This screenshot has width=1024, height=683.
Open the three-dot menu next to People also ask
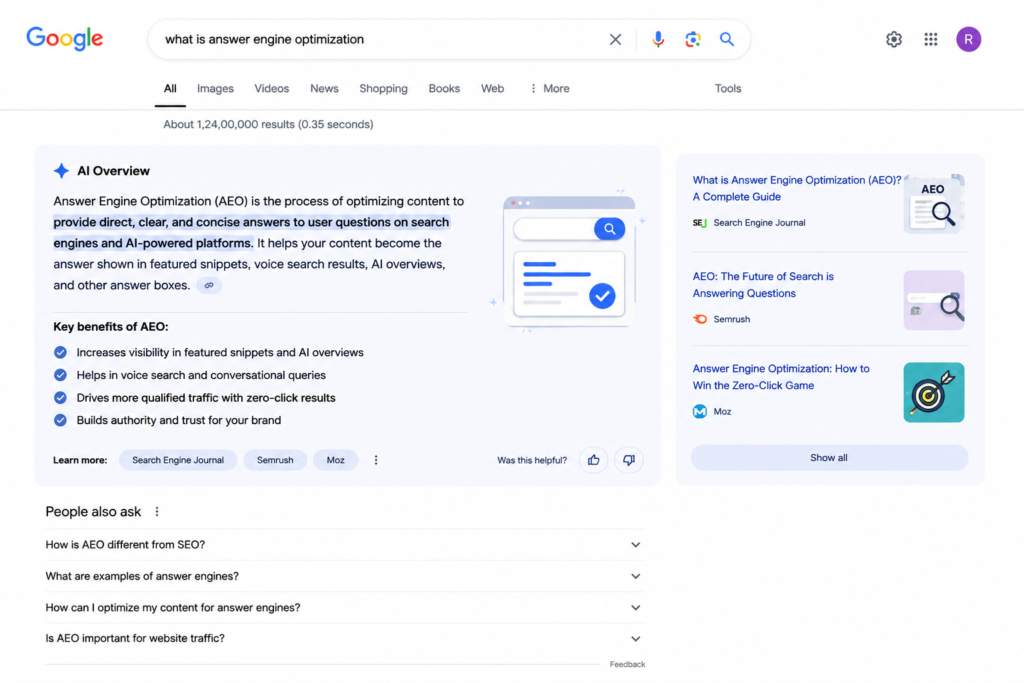tap(157, 511)
